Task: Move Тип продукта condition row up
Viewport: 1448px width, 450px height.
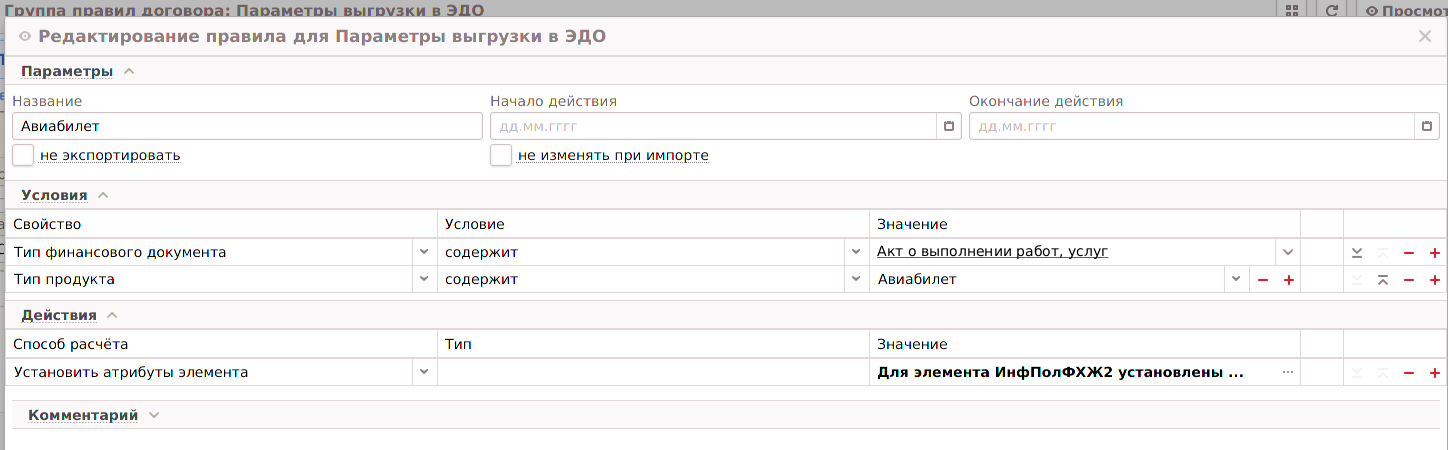Action: (x=1383, y=280)
